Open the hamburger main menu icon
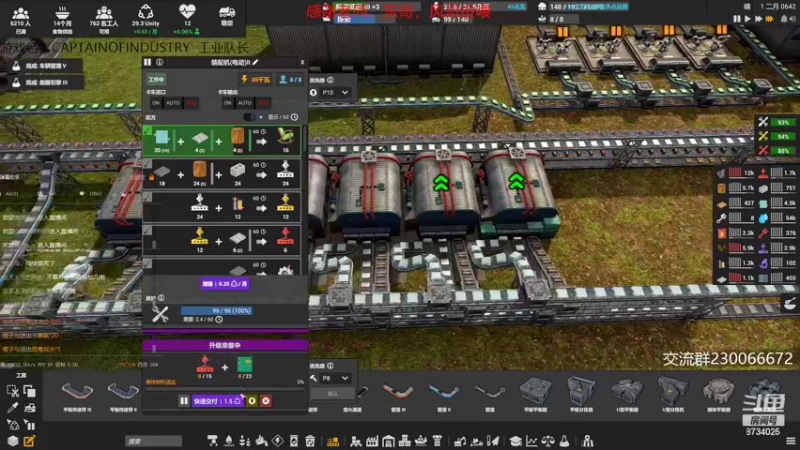Viewport: 800px width, 450px height. [790, 441]
